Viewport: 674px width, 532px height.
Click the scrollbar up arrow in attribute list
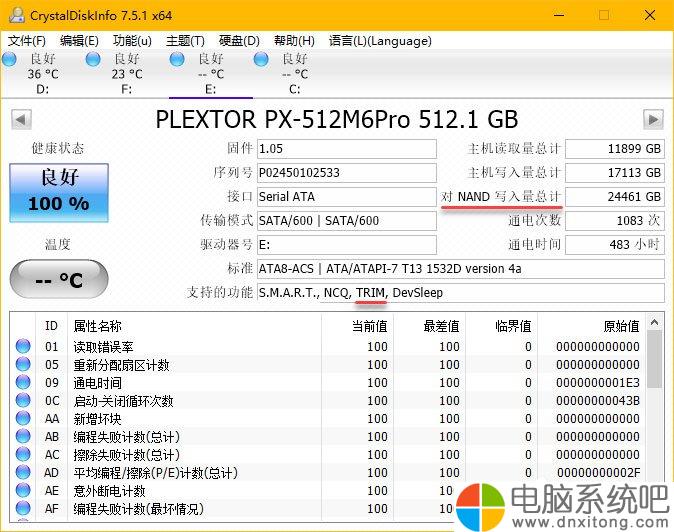[655, 322]
